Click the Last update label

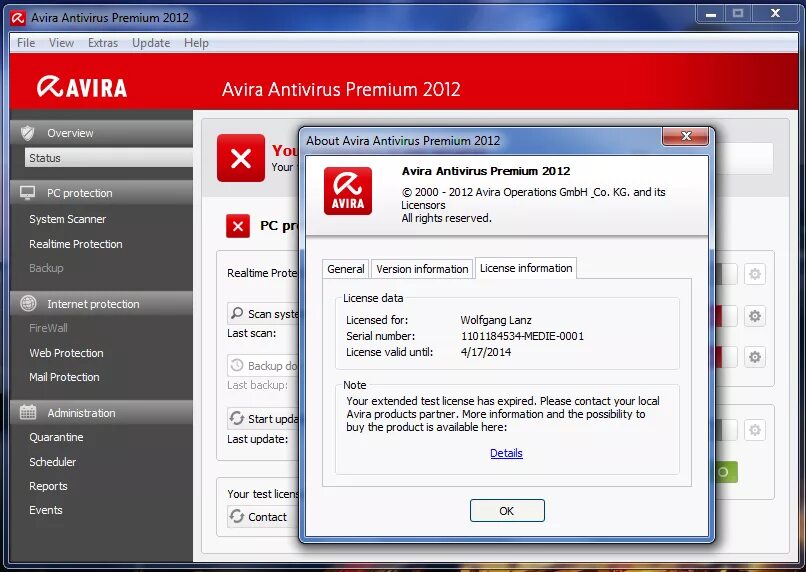tap(258, 439)
